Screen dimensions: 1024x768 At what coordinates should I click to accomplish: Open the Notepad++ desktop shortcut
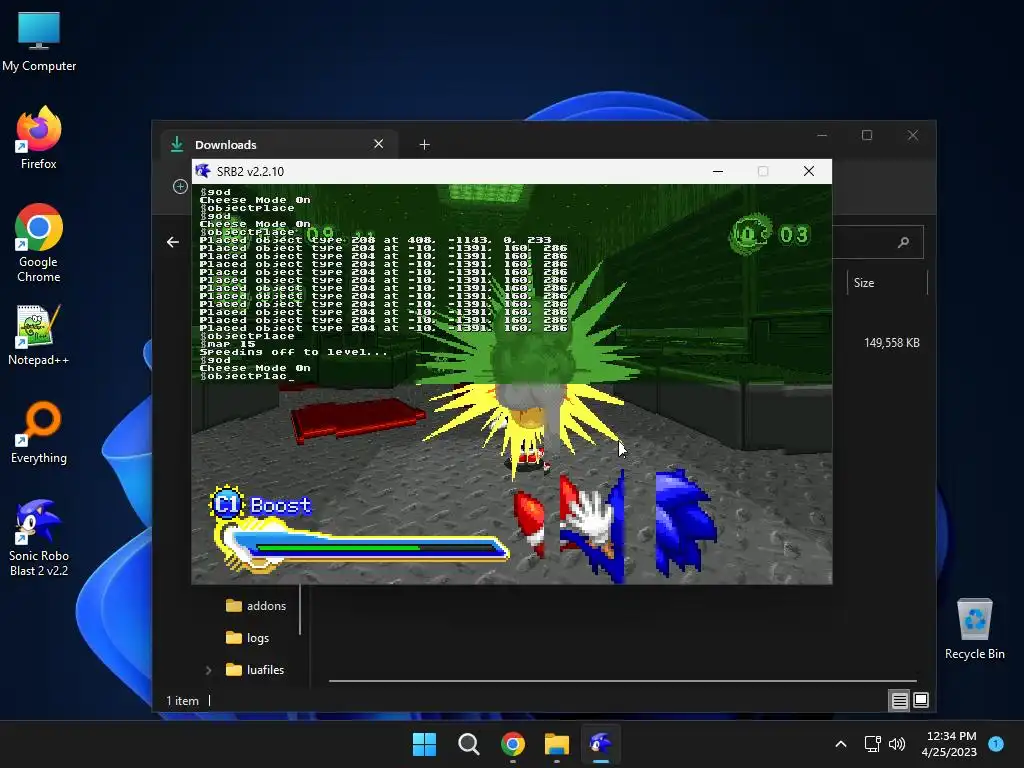pyautogui.click(x=39, y=335)
